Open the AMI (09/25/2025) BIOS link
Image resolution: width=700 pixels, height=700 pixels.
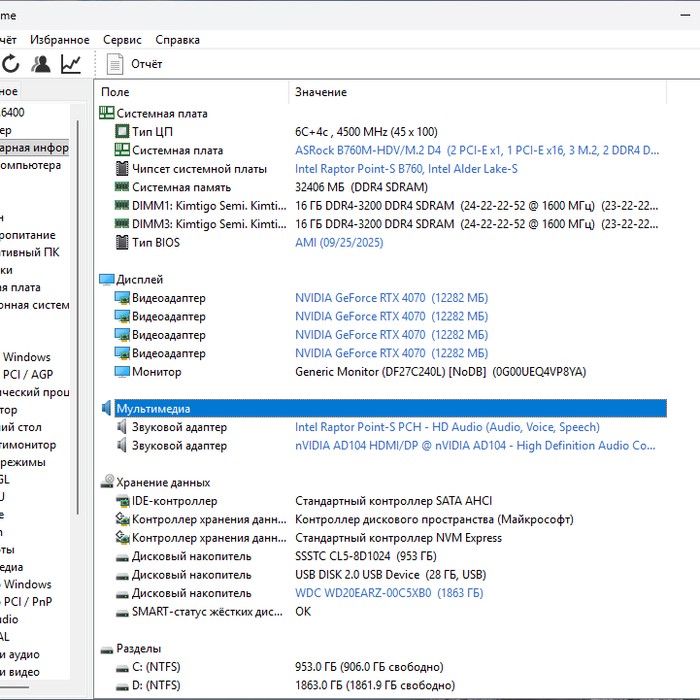click(x=339, y=242)
